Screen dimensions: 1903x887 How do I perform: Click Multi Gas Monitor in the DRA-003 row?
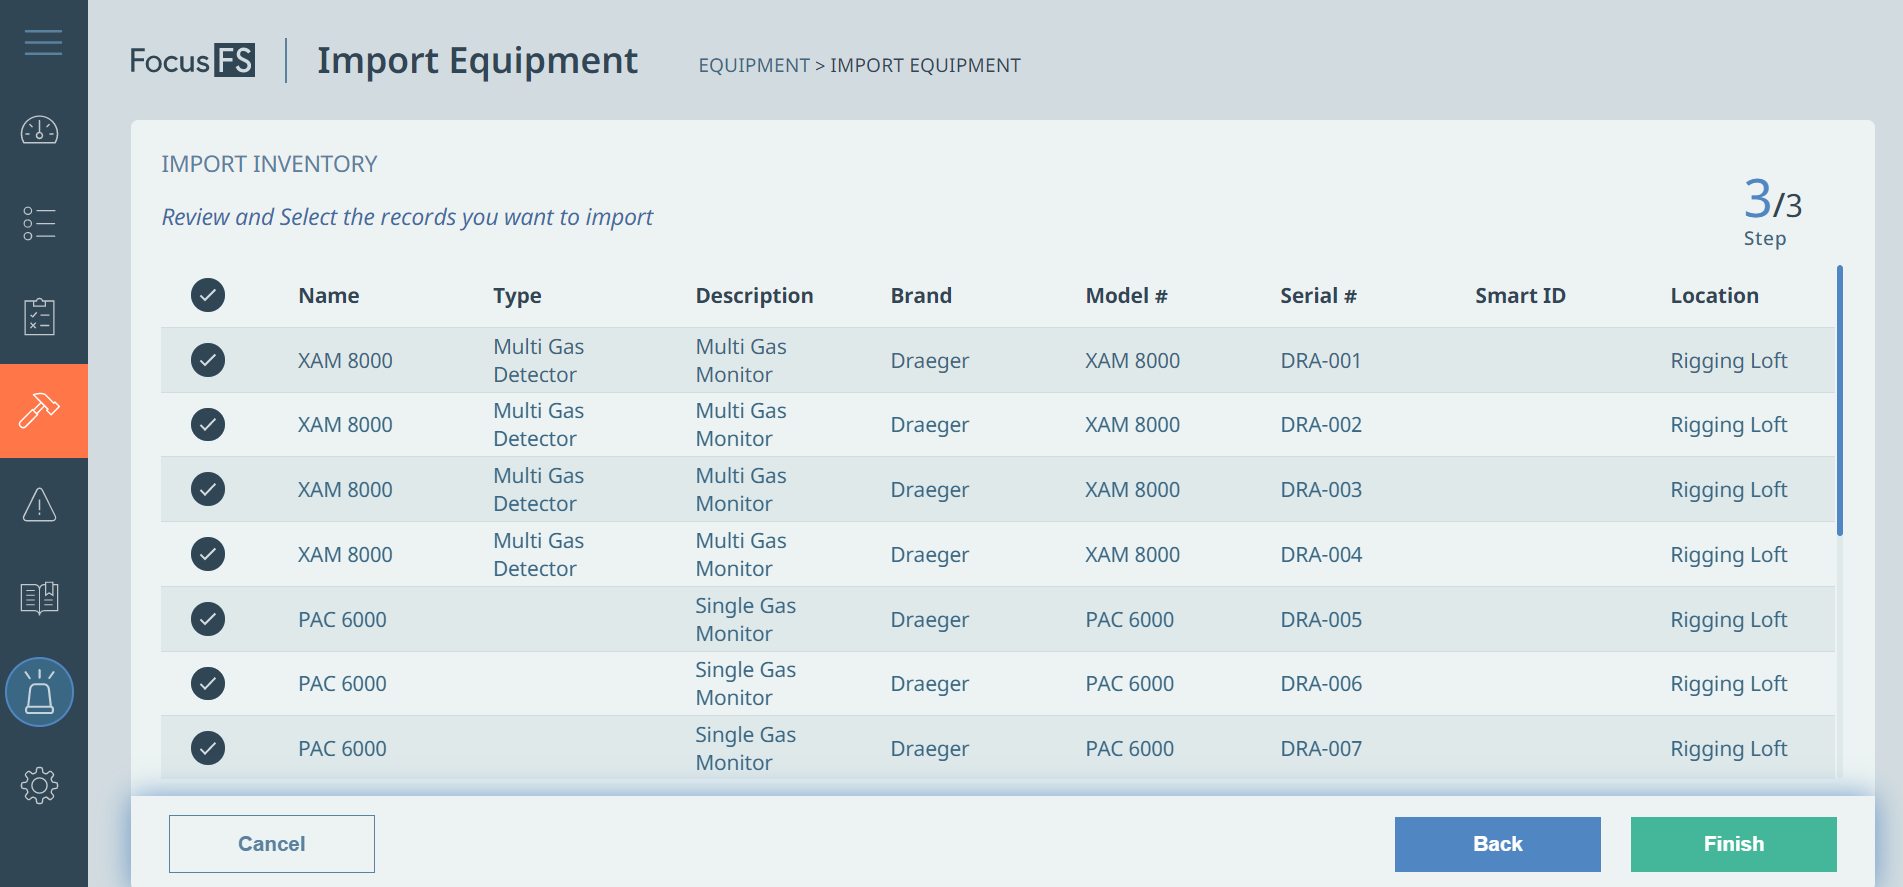tap(741, 490)
